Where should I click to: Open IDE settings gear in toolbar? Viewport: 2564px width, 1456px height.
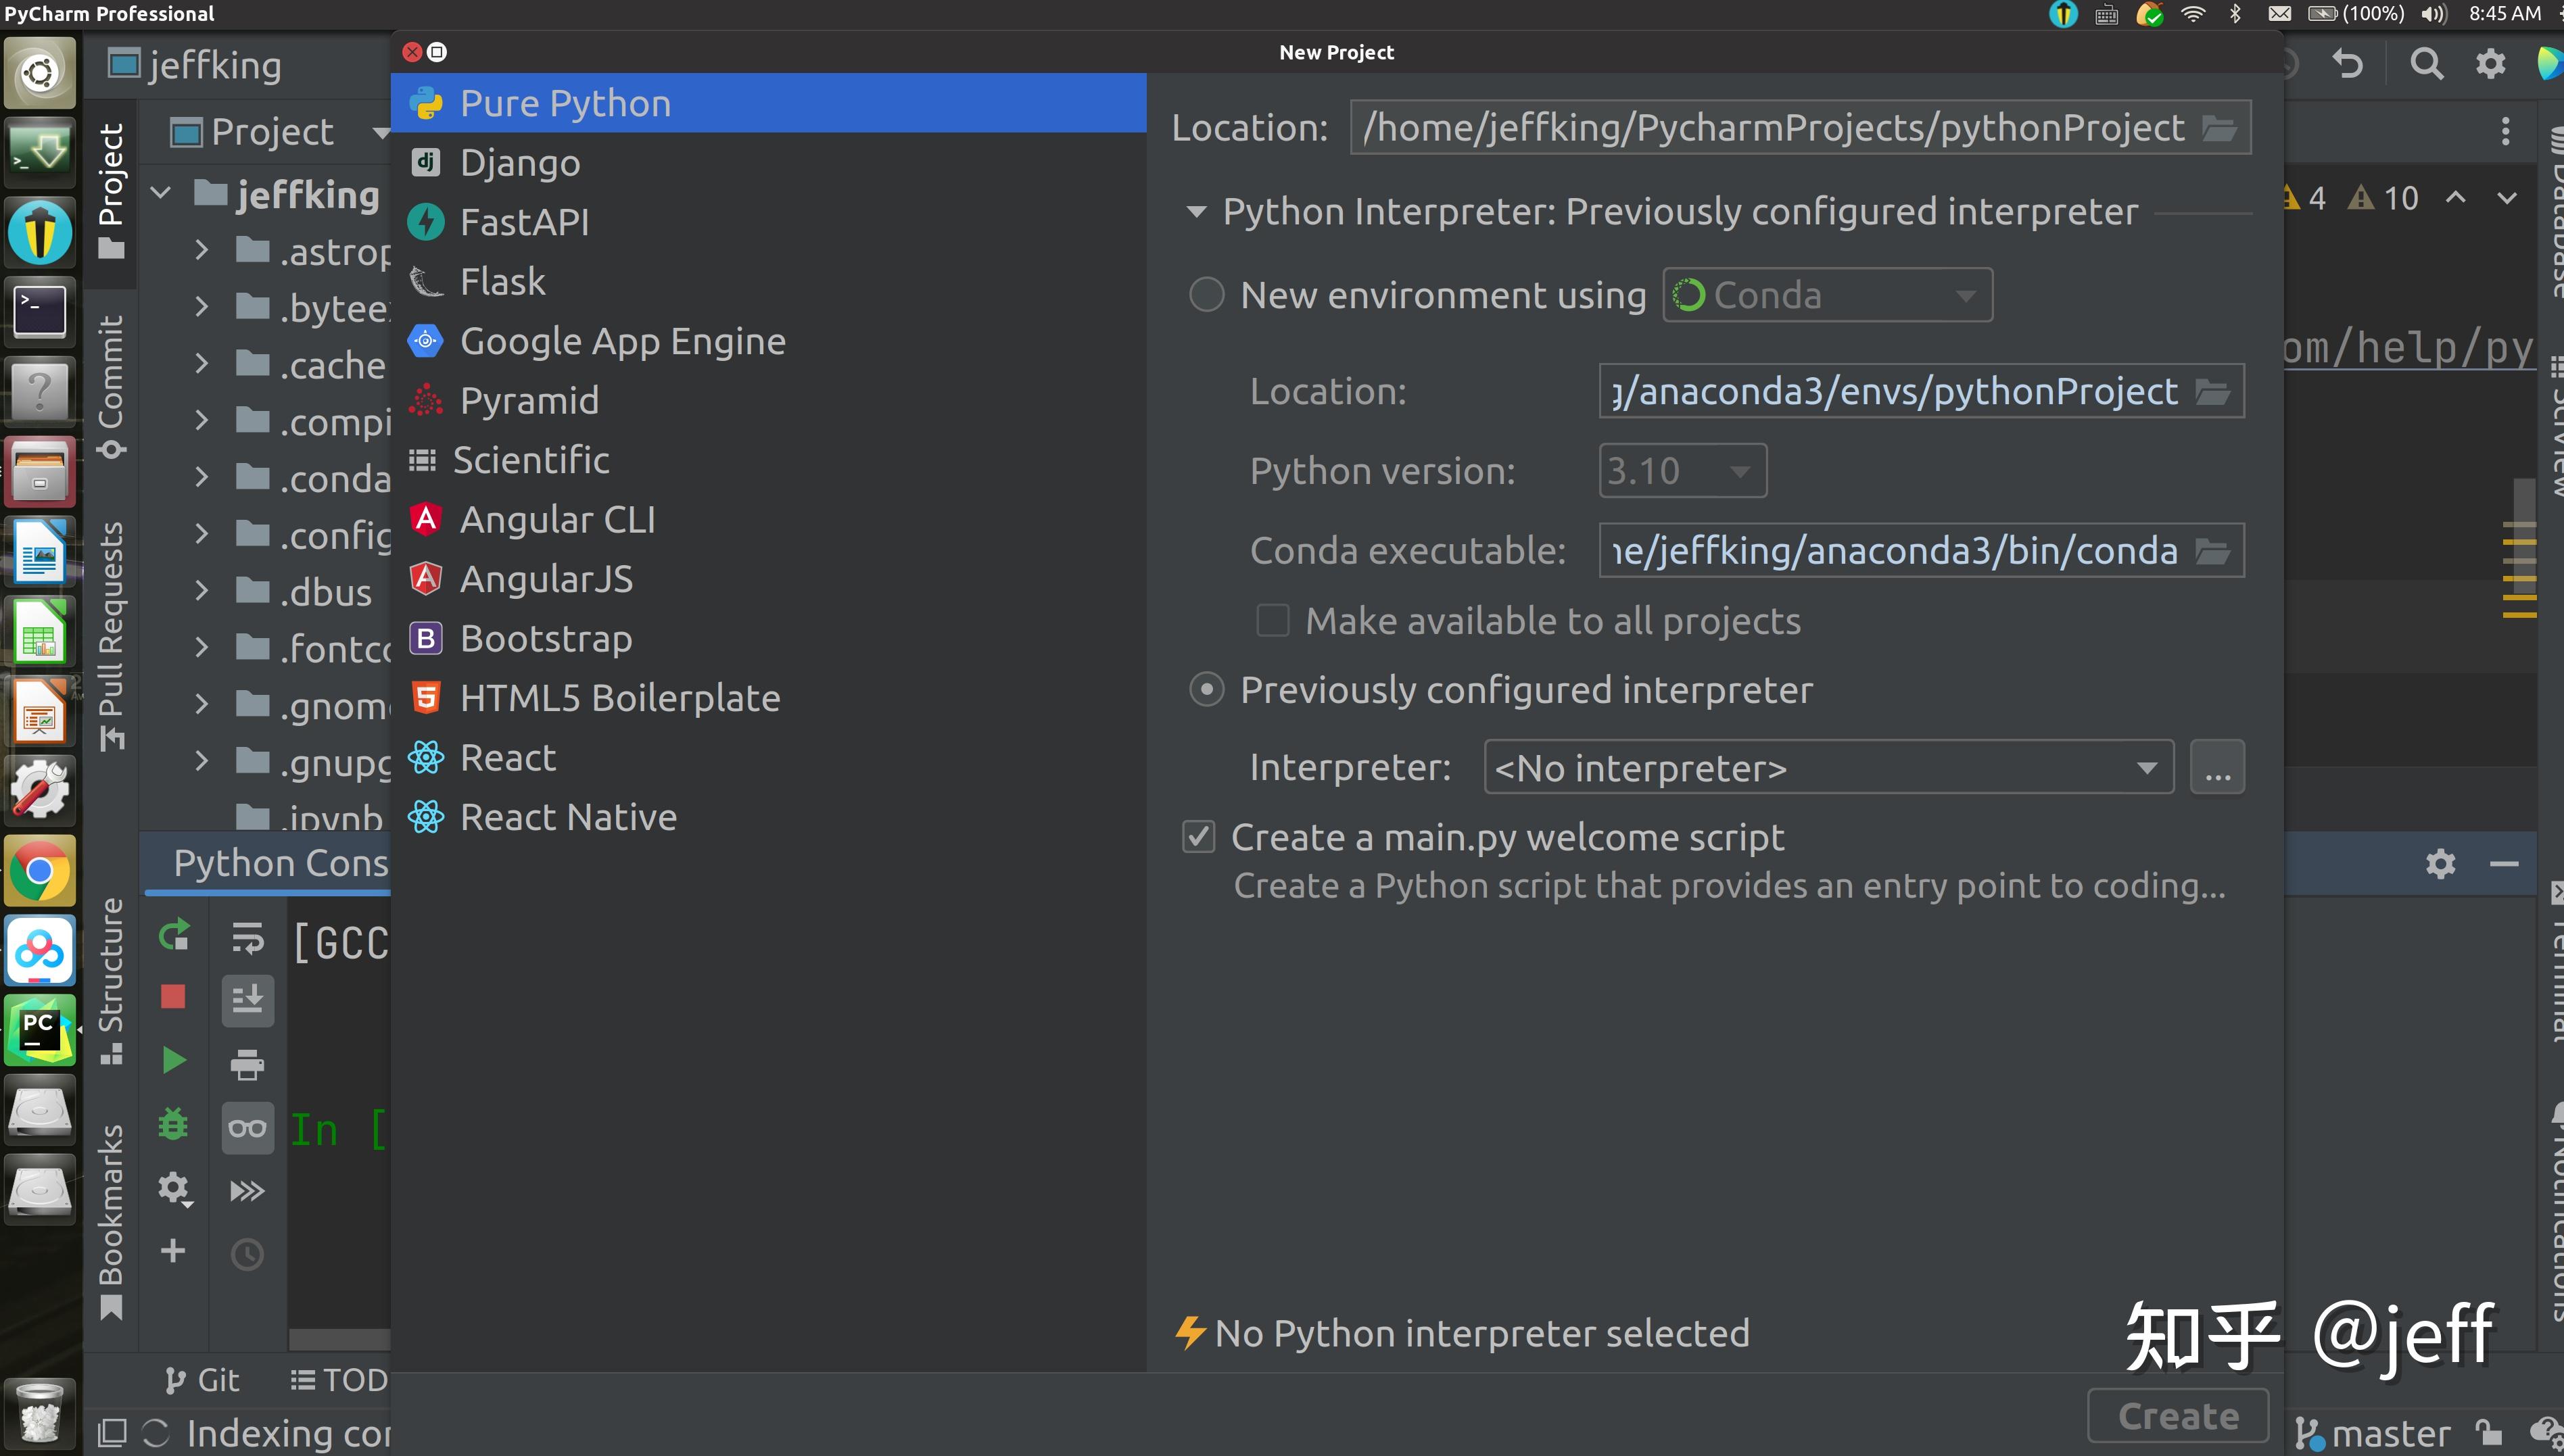pyautogui.click(x=2490, y=65)
